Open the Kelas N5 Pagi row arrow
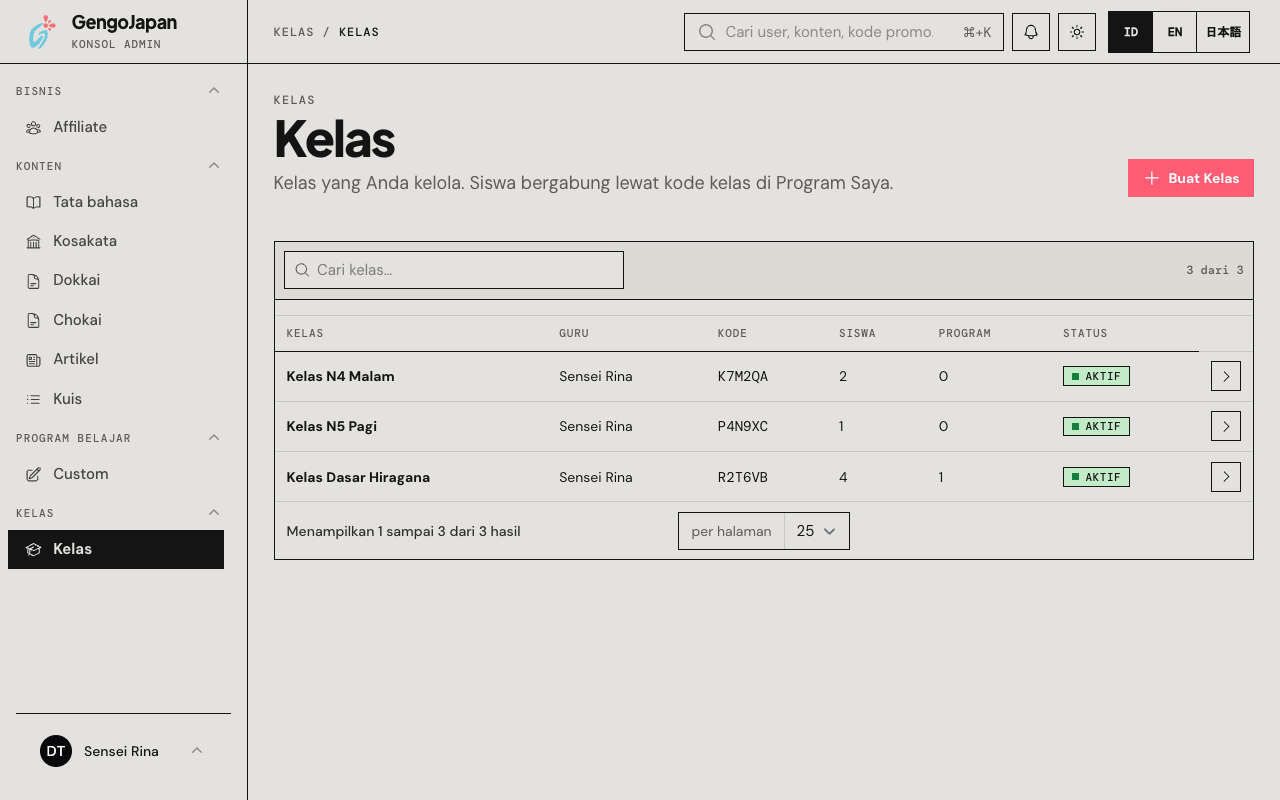The width and height of the screenshot is (1280, 800). point(1226,426)
